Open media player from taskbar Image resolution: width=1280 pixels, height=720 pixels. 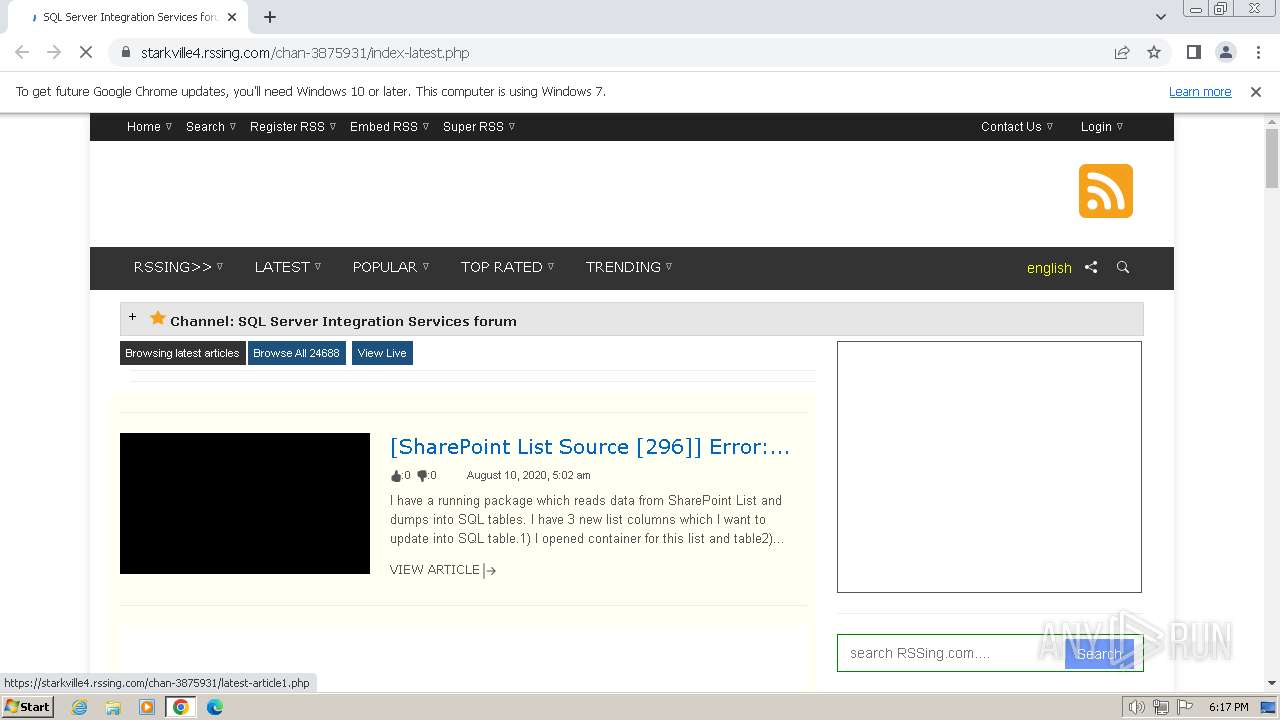click(x=147, y=707)
